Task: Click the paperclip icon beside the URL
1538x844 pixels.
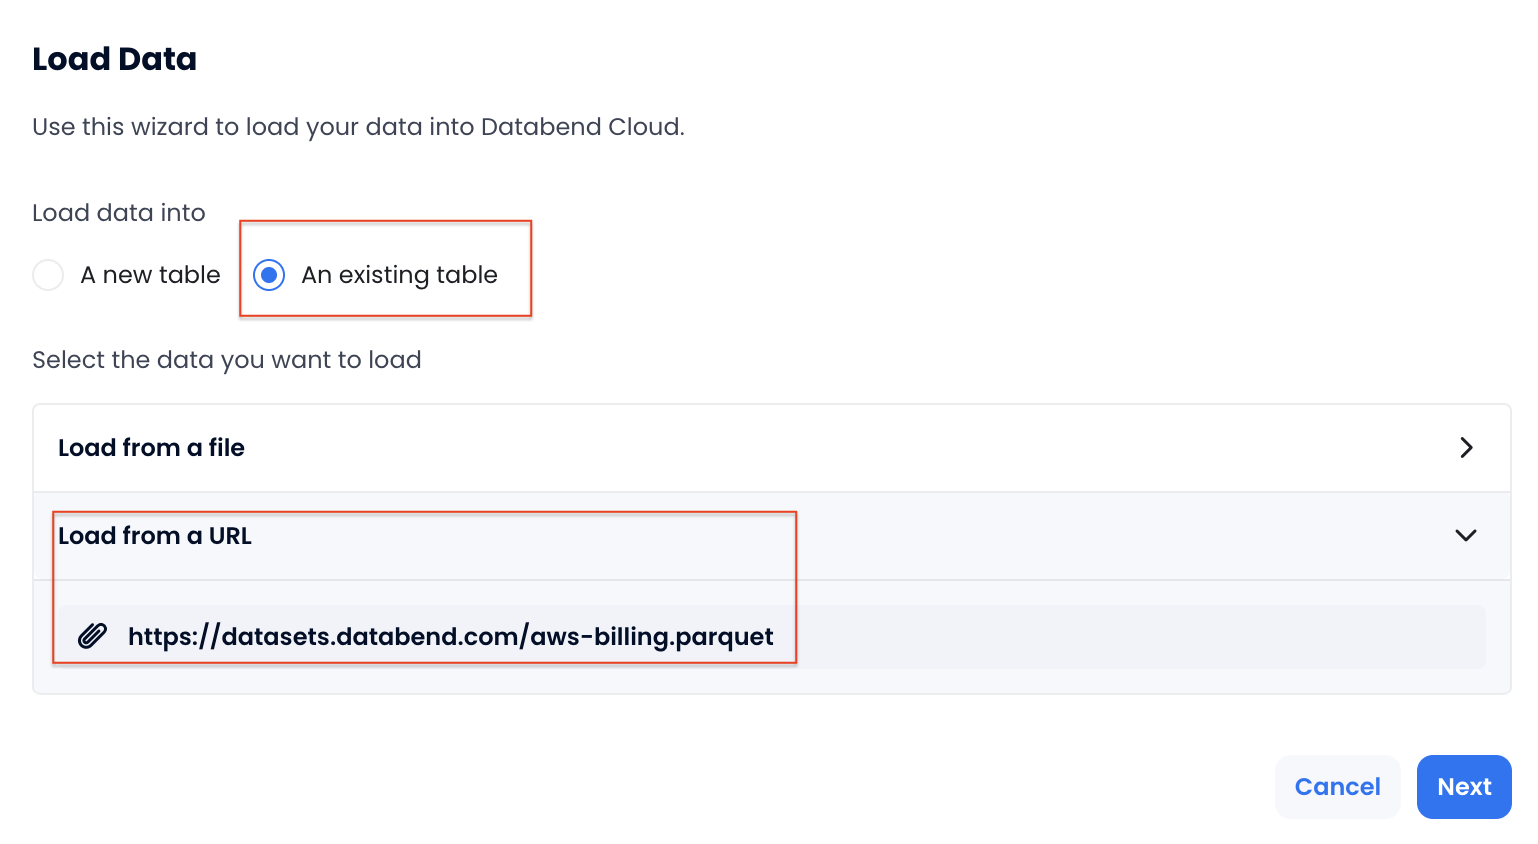Action: [92, 636]
